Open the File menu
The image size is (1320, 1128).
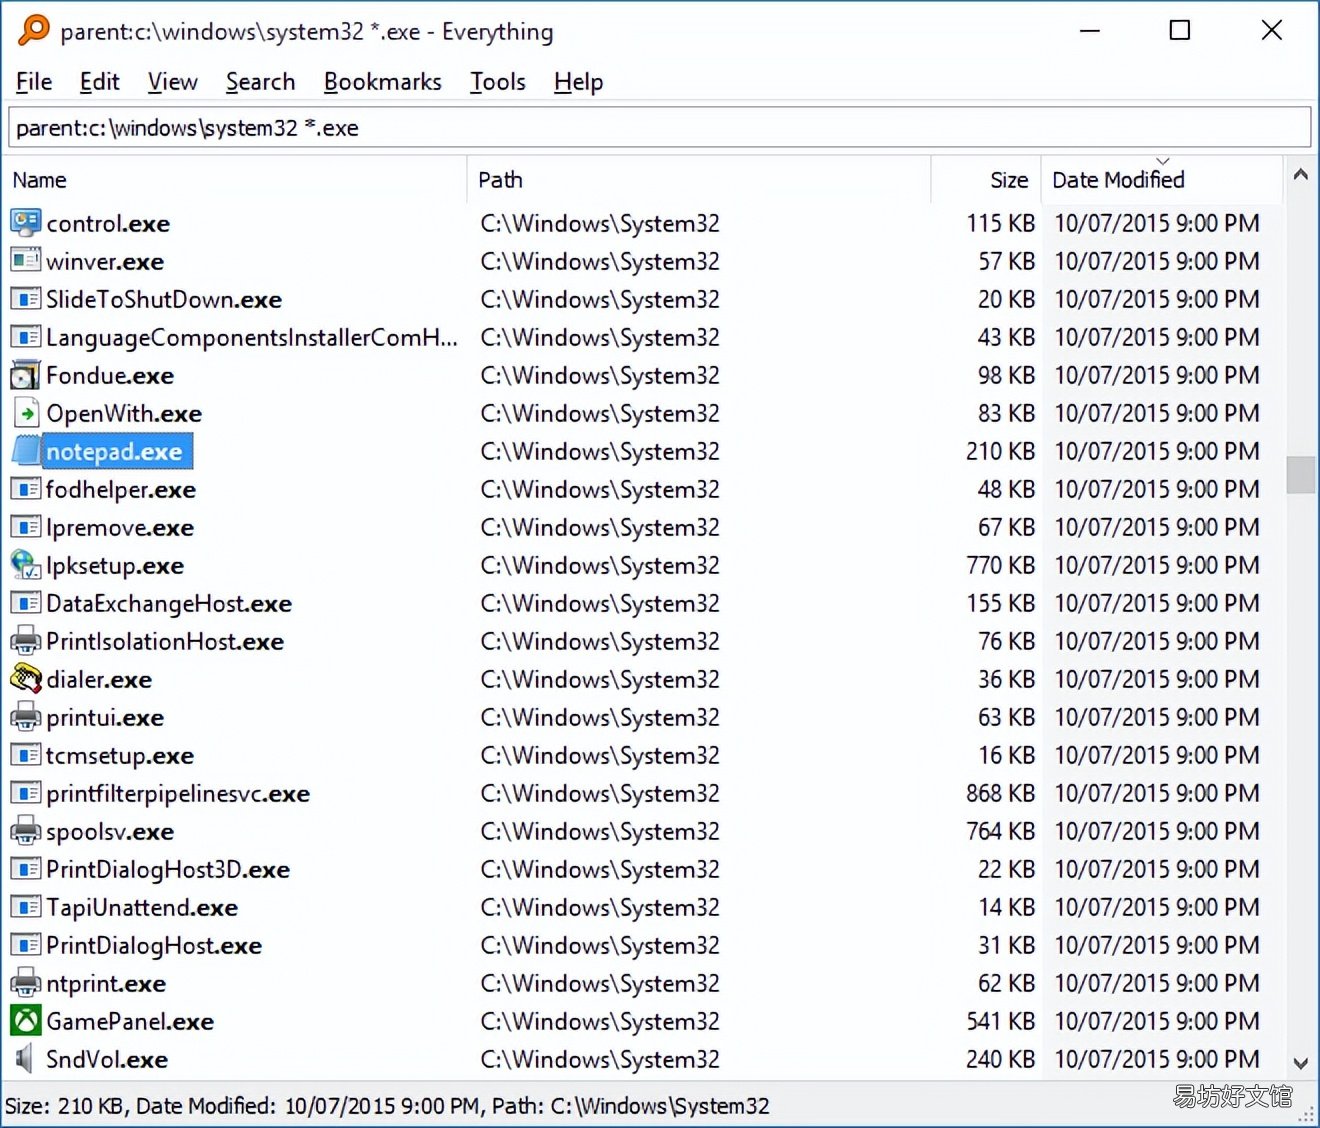click(34, 82)
